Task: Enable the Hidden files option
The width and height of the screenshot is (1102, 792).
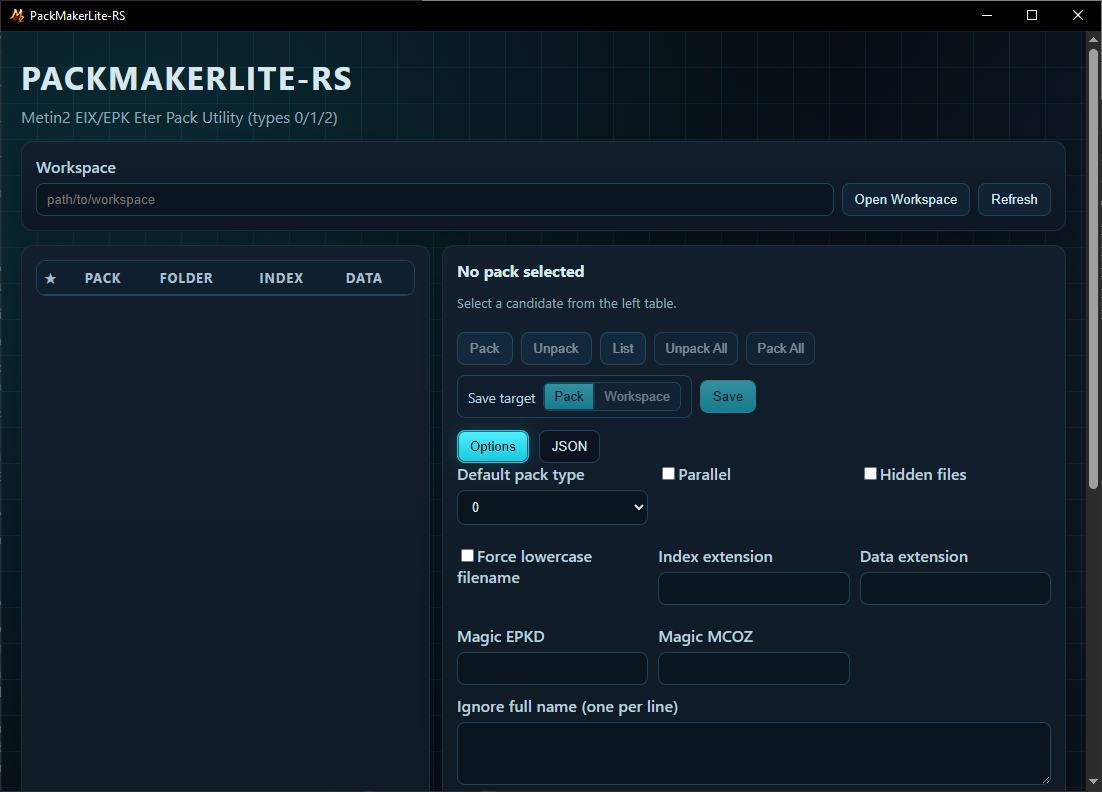Action: [870, 473]
